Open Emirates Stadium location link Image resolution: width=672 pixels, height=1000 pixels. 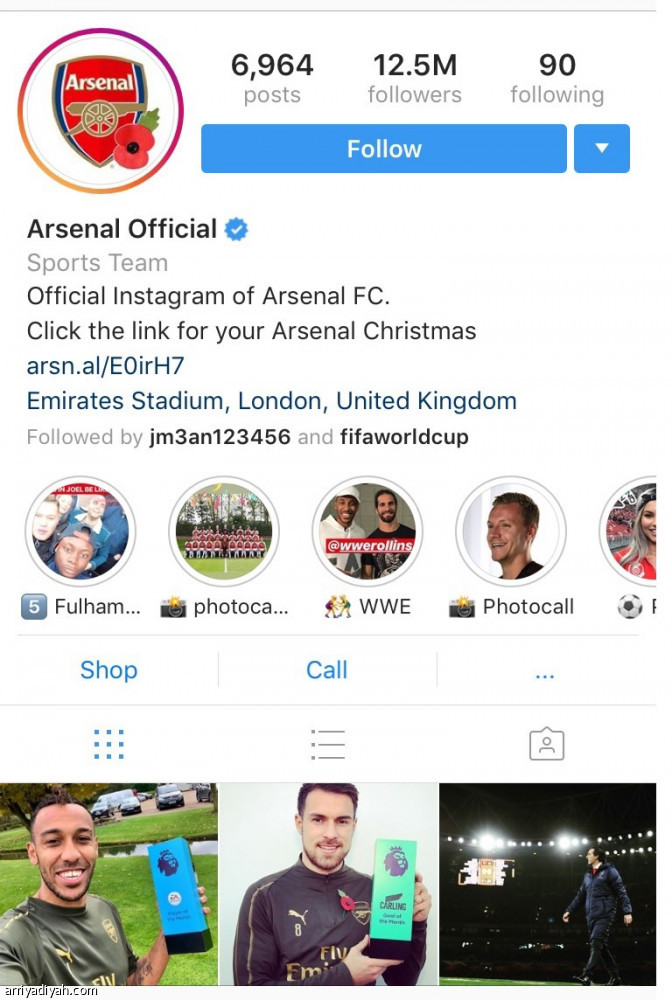tap(272, 401)
